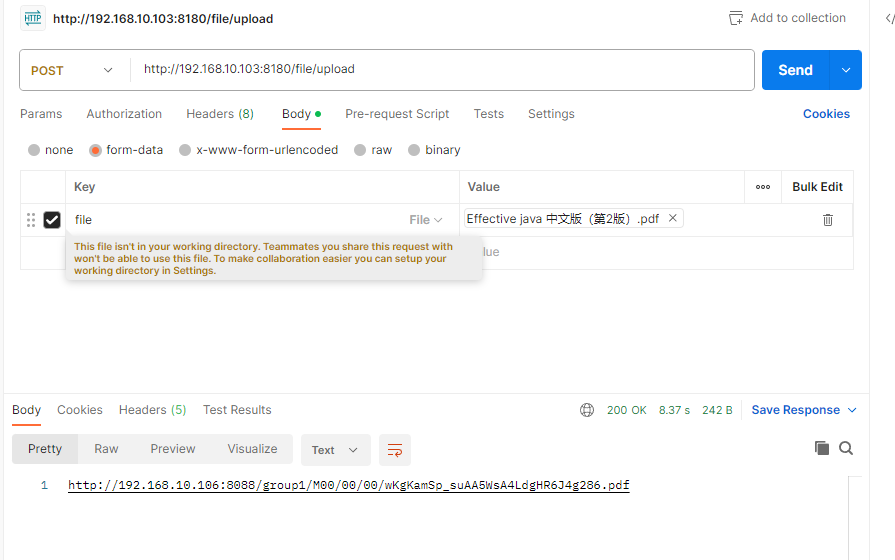
Task: Search the response with magnifier icon
Action: [x=846, y=448]
